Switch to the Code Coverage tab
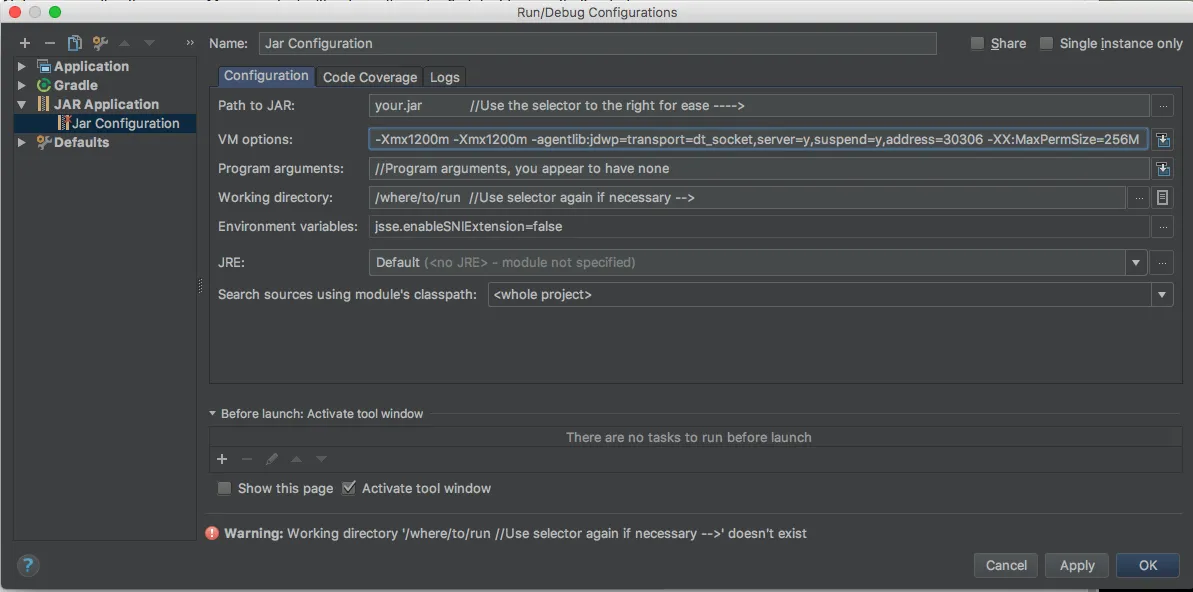Viewport: 1193px width, 592px height. pos(369,77)
